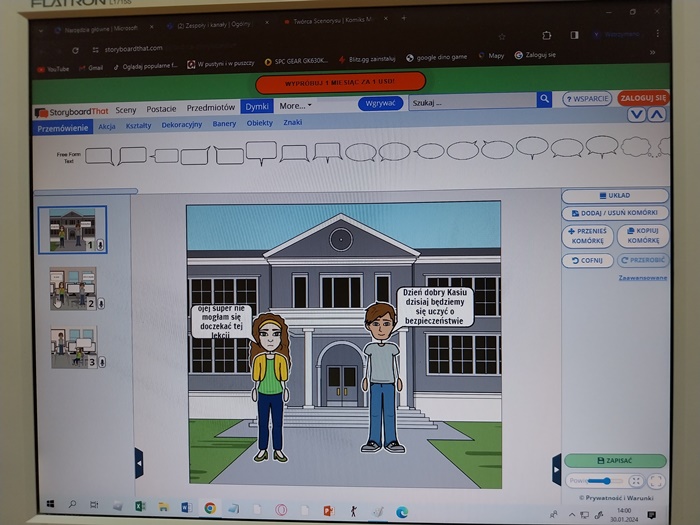Click DODAJ / USUŃ KOMÓRKI button
This screenshot has width=700, height=525.
click(615, 213)
